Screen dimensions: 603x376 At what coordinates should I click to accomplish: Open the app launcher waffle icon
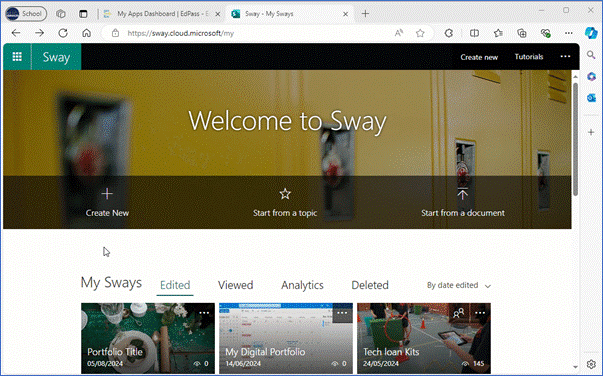coord(17,57)
